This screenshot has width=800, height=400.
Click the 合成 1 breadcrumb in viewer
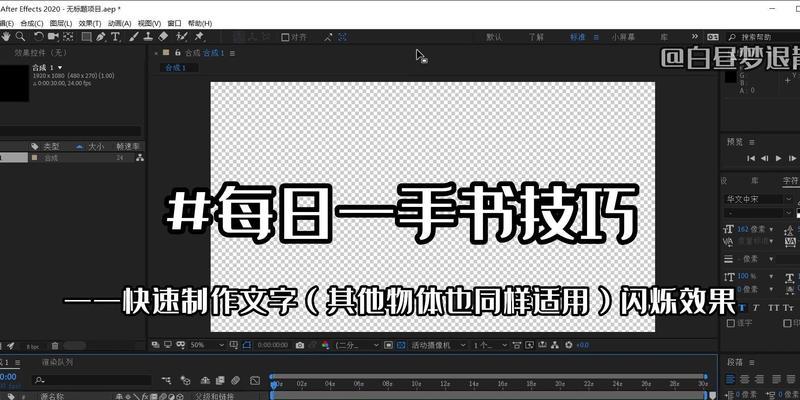click(x=175, y=68)
